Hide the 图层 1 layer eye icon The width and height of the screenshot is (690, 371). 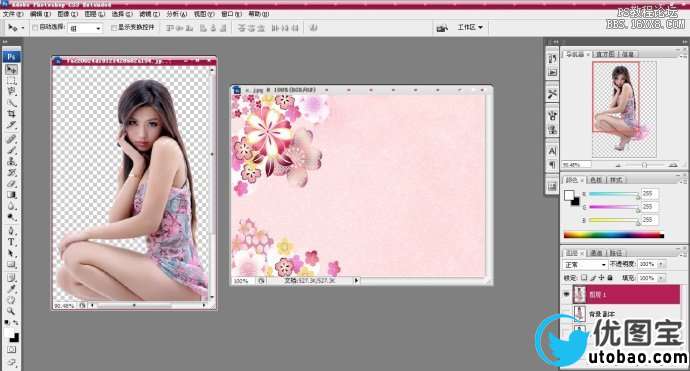pos(567,294)
